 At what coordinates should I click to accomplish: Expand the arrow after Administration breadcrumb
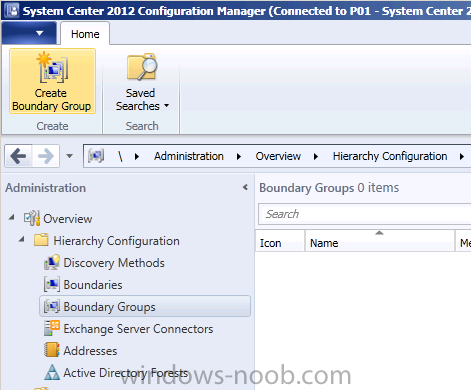coord(239,156)
